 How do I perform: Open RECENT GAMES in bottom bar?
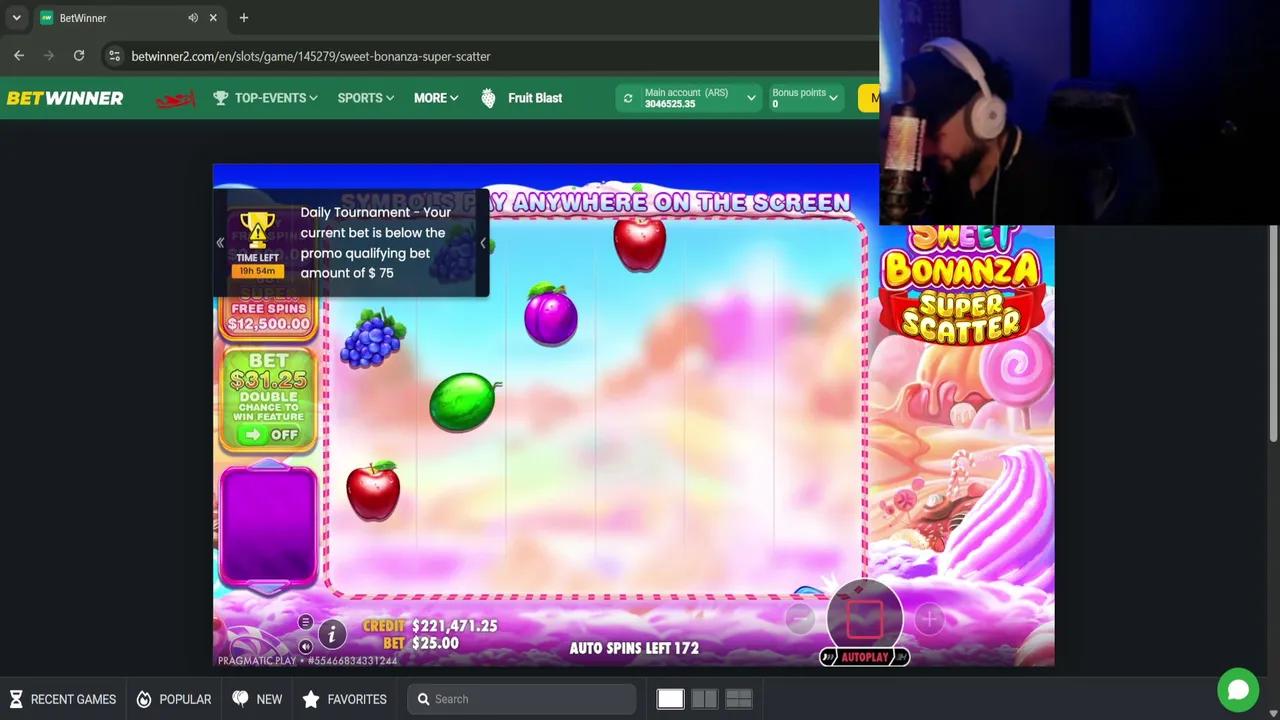point(62,699)
